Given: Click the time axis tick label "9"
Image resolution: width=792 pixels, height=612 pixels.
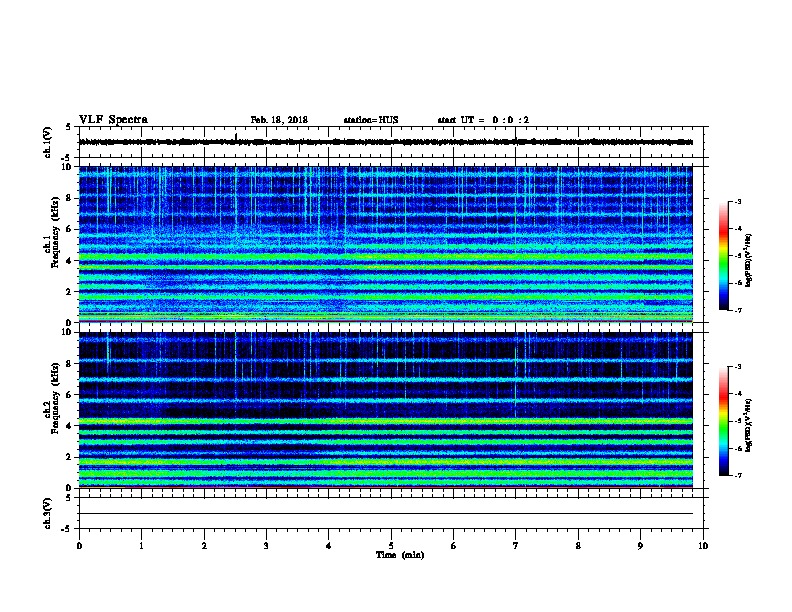Looking at the screenshot, I should [640, 546].
